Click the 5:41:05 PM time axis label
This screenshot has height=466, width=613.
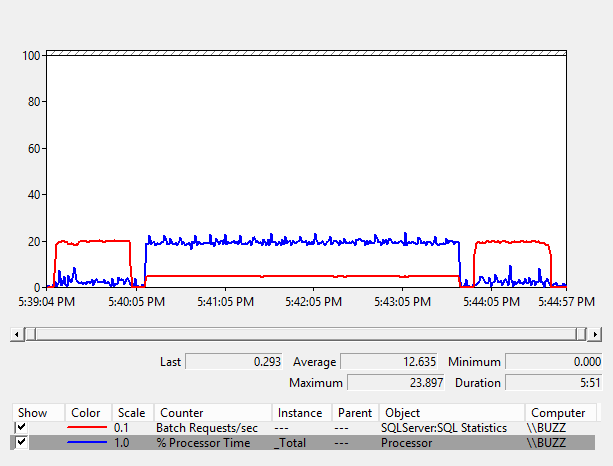[x=225, y=301]
